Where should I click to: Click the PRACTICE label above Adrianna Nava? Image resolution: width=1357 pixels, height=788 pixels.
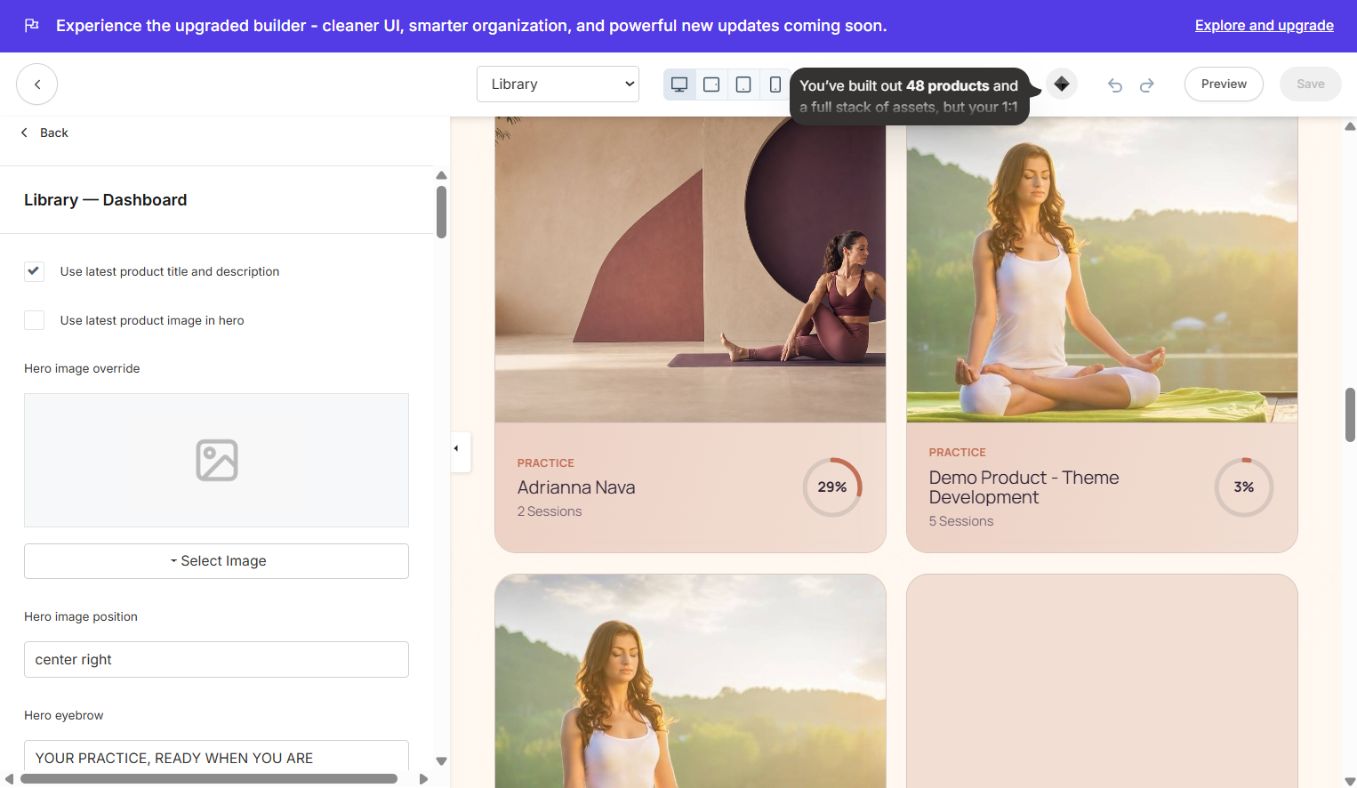point(546,463)
